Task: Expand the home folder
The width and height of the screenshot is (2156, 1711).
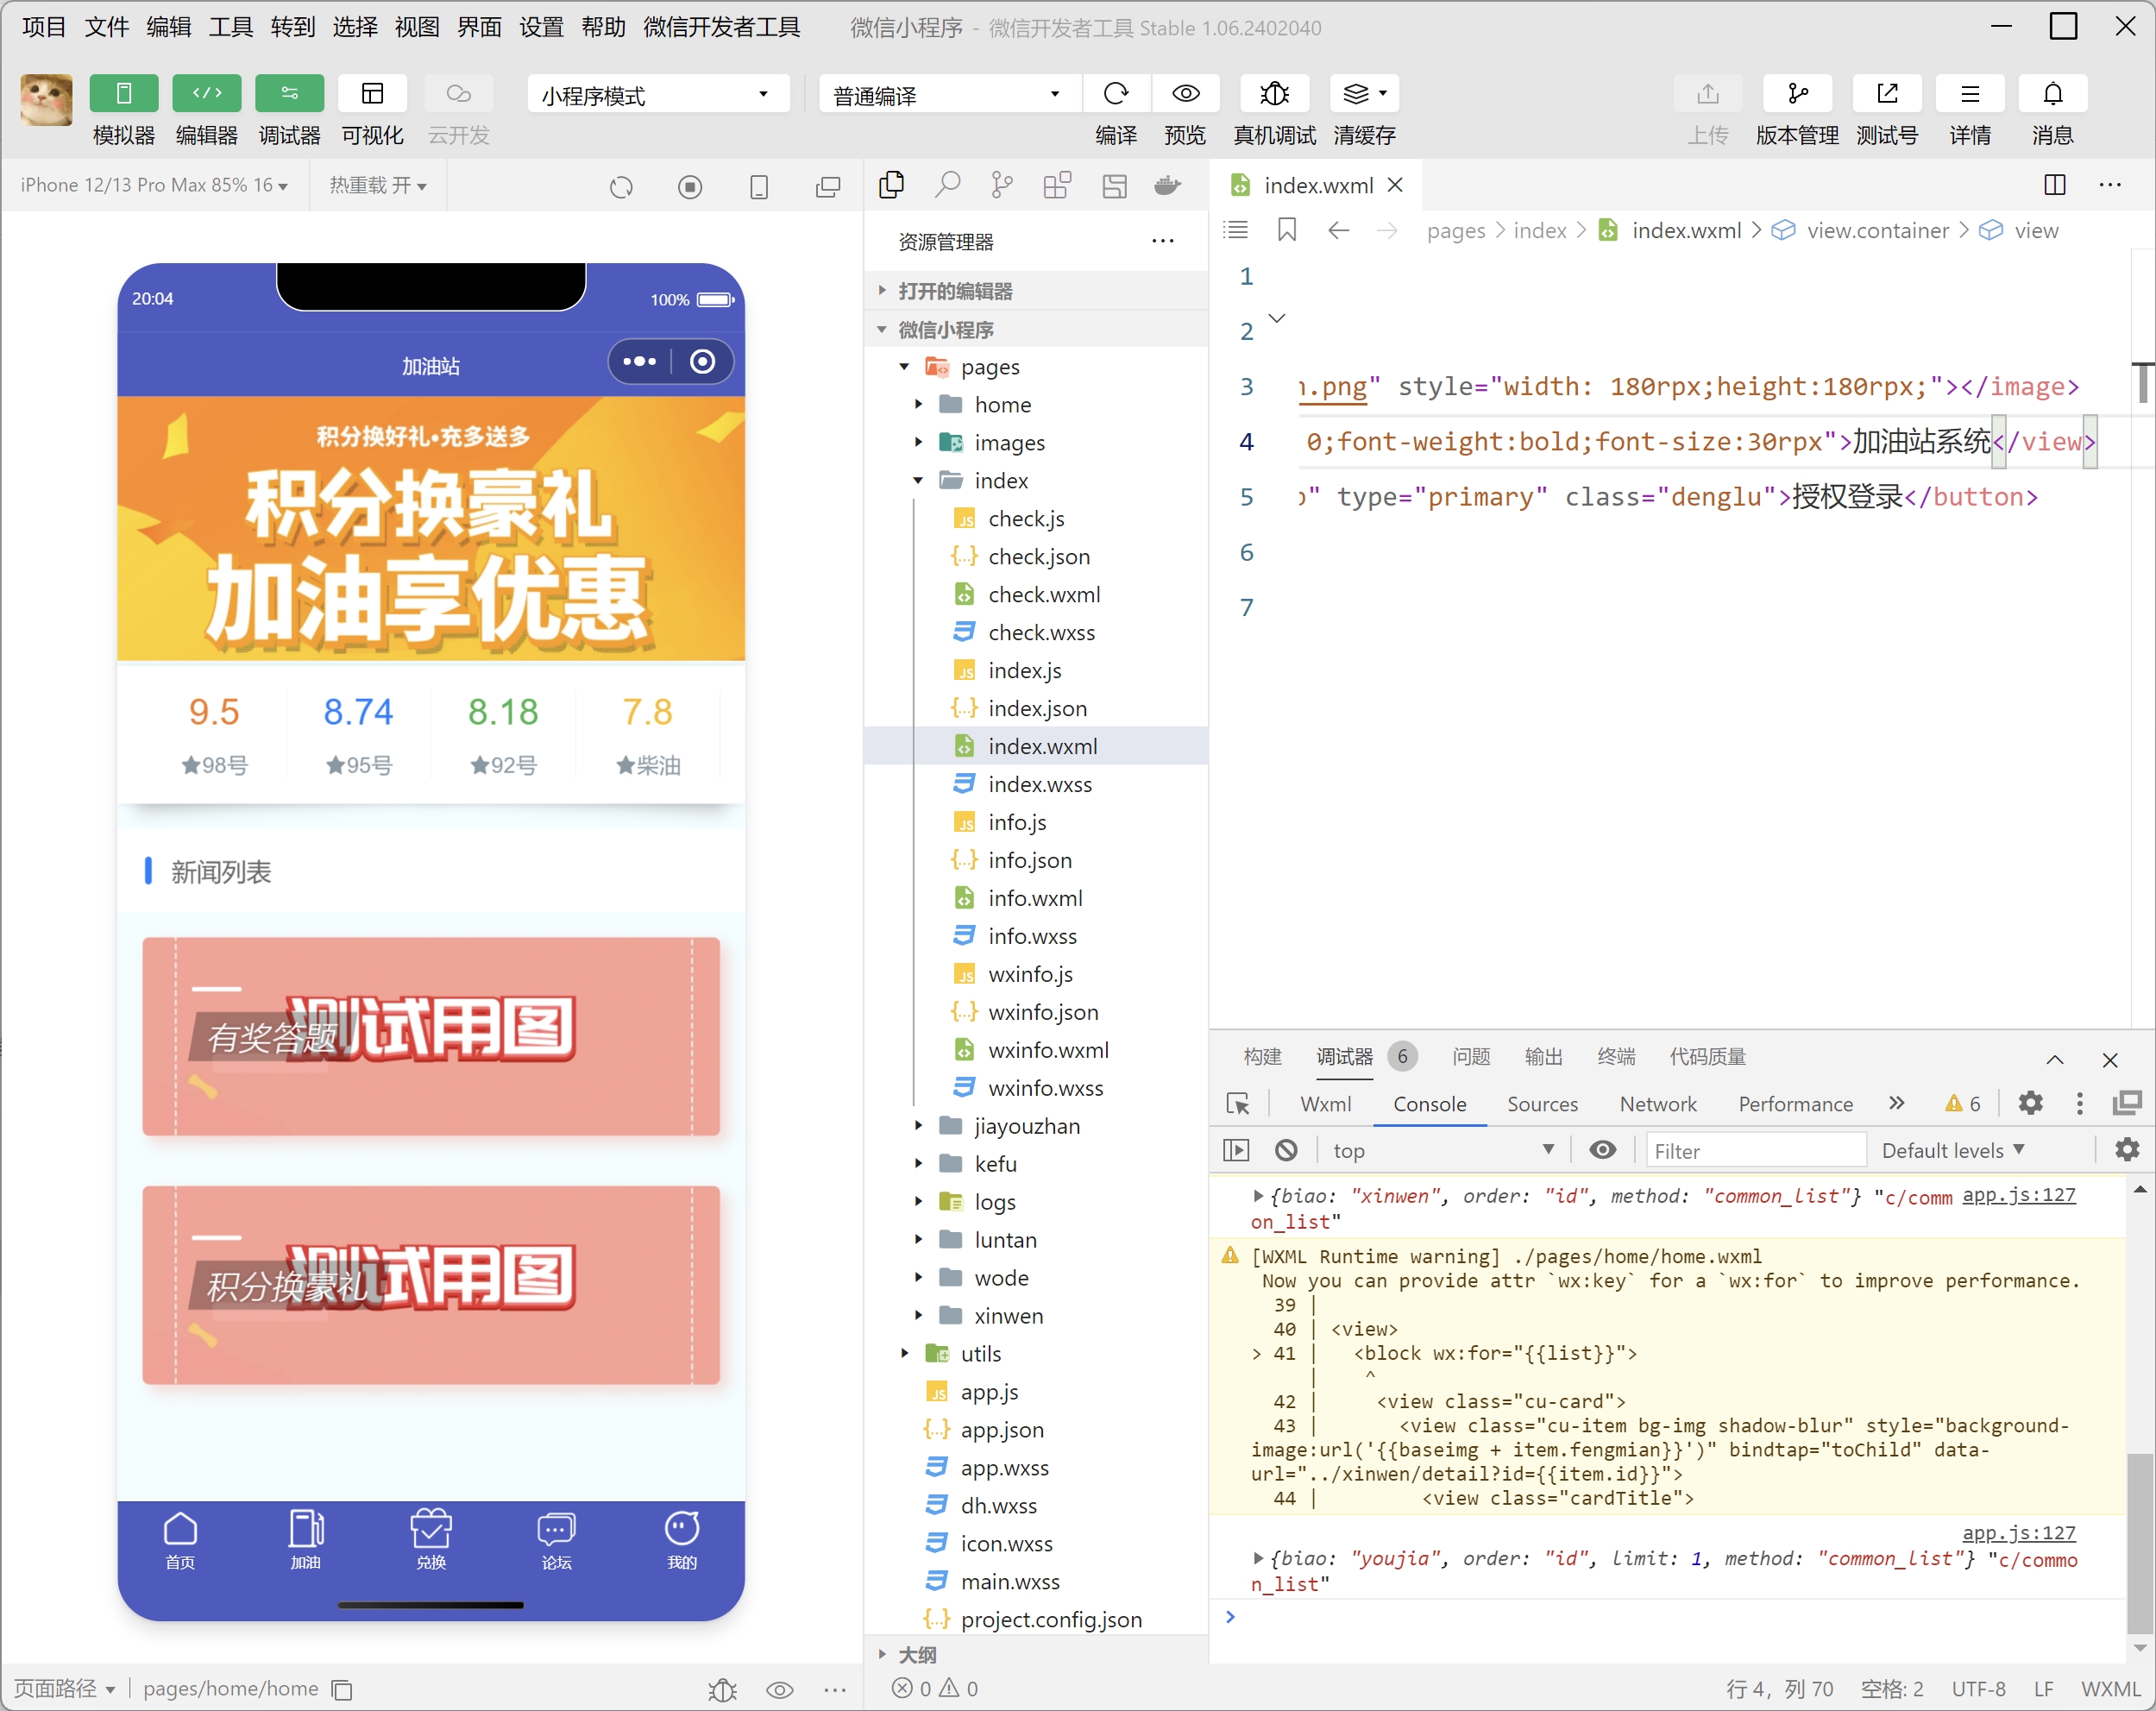Action: pyautogui.click(x=1037, y=405)
